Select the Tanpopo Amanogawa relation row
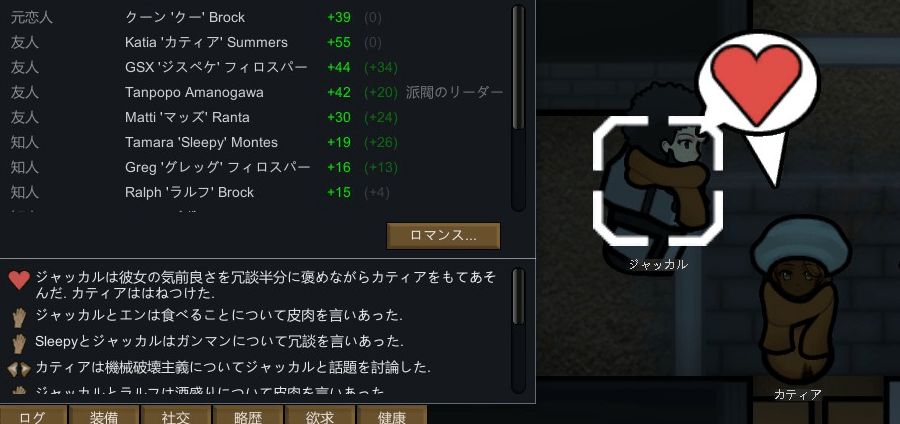Screen dimensions: 900x424 (x=257, y=92)
